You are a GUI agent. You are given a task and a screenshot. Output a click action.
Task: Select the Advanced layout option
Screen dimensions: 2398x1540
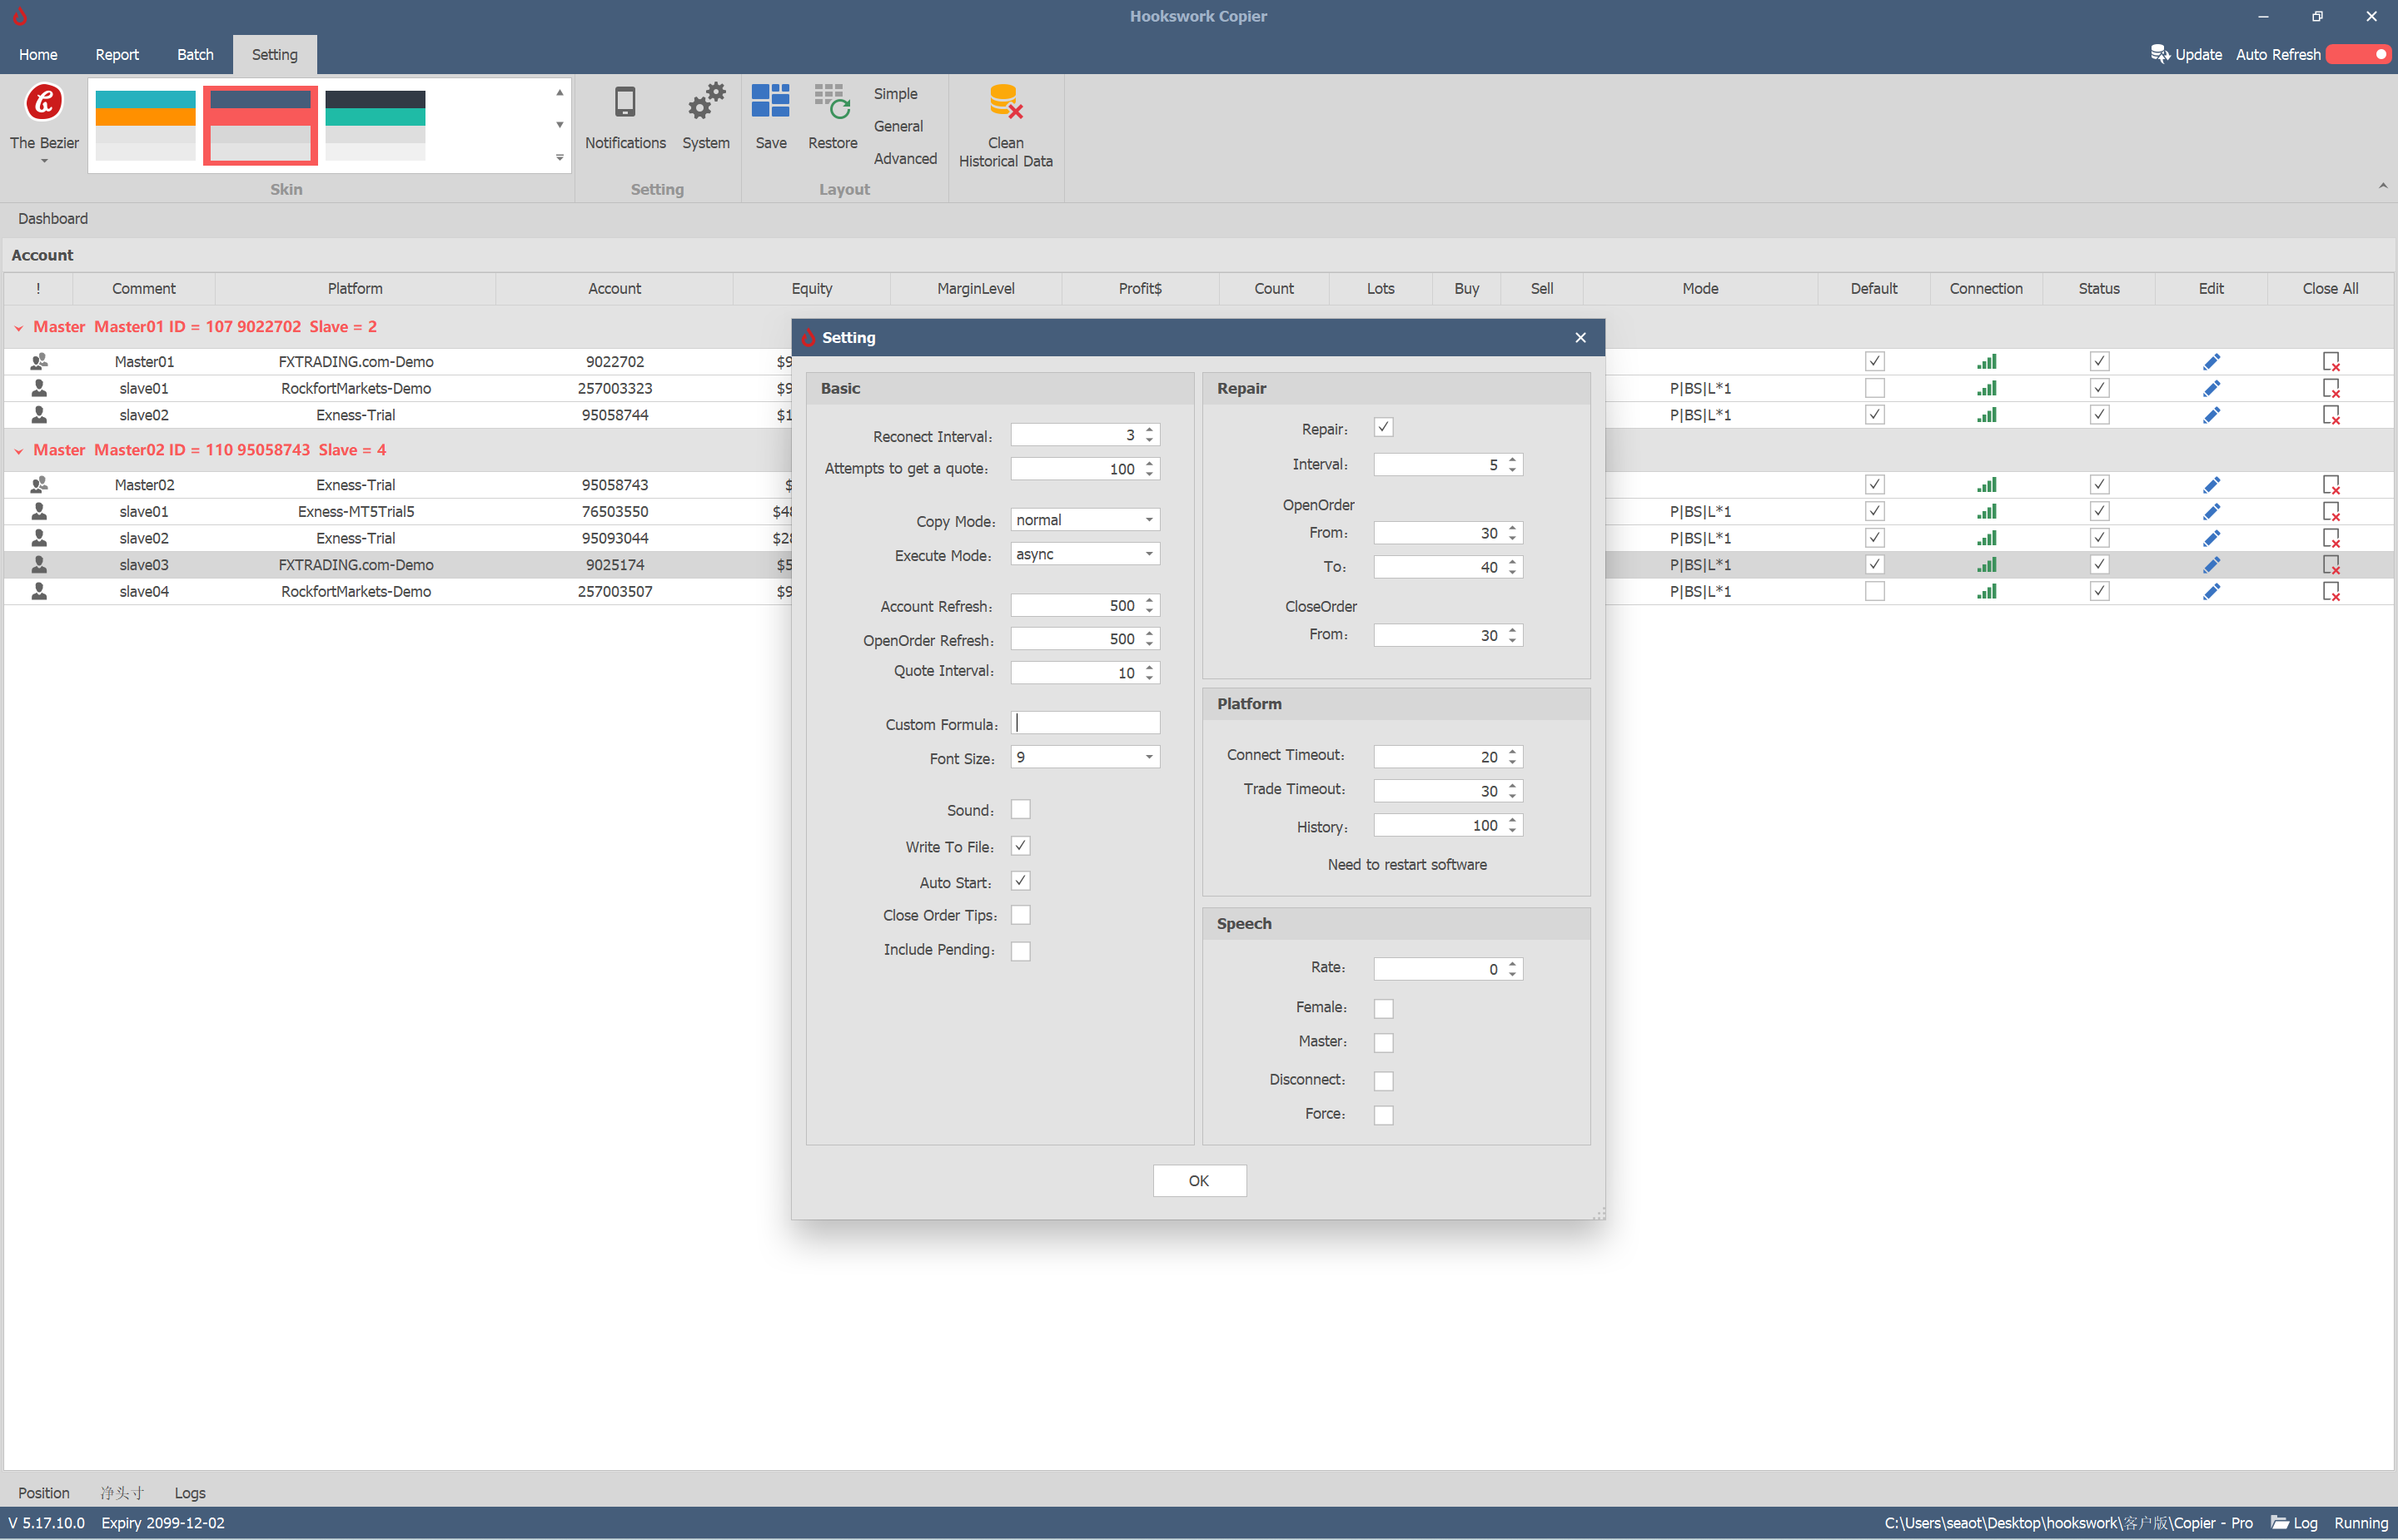905,159
